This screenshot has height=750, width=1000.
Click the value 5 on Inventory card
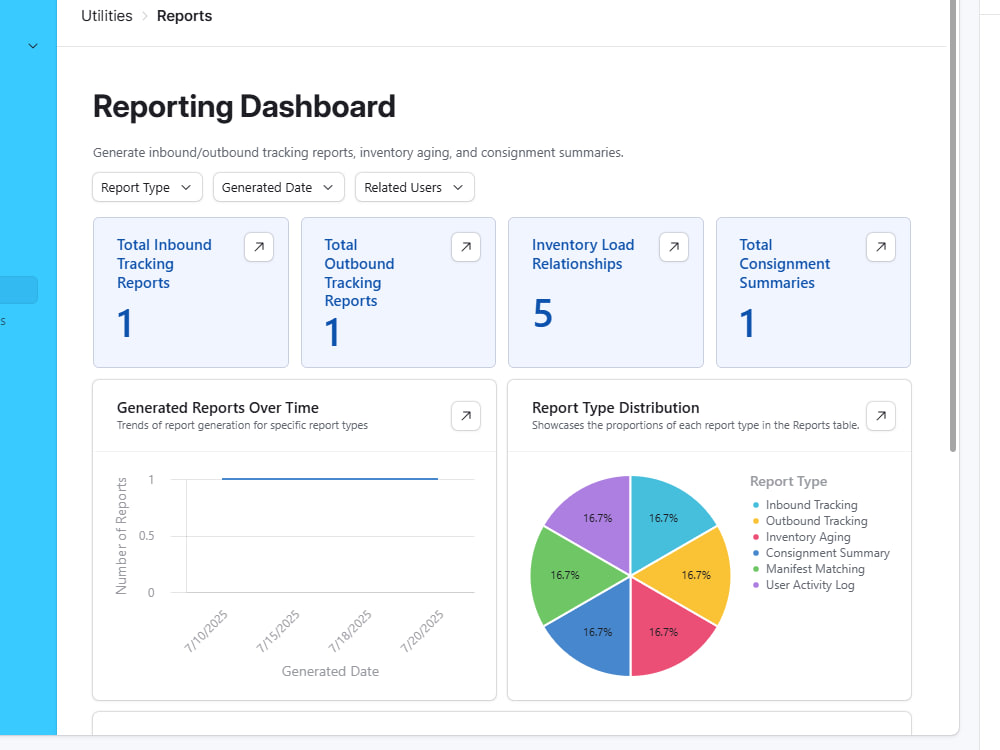(543, 313)
